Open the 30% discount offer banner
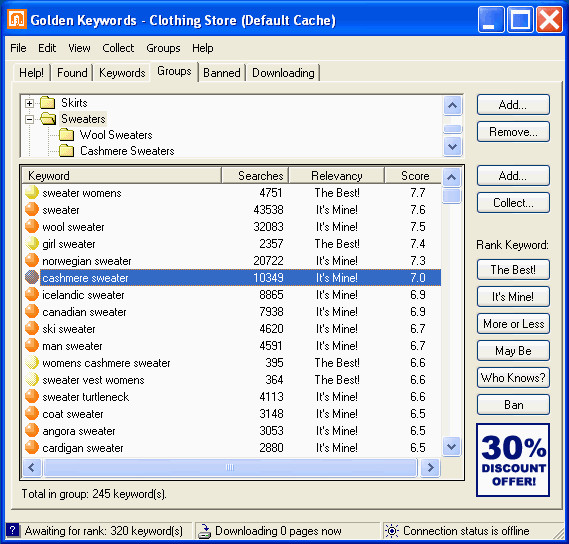The width and height of the screenshot is (569, 544). pos(513,460)
